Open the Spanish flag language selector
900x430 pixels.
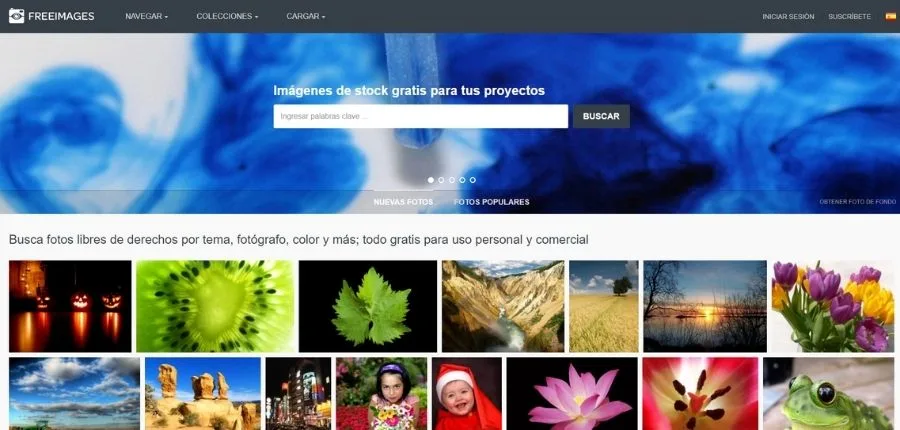pos(890,16)
